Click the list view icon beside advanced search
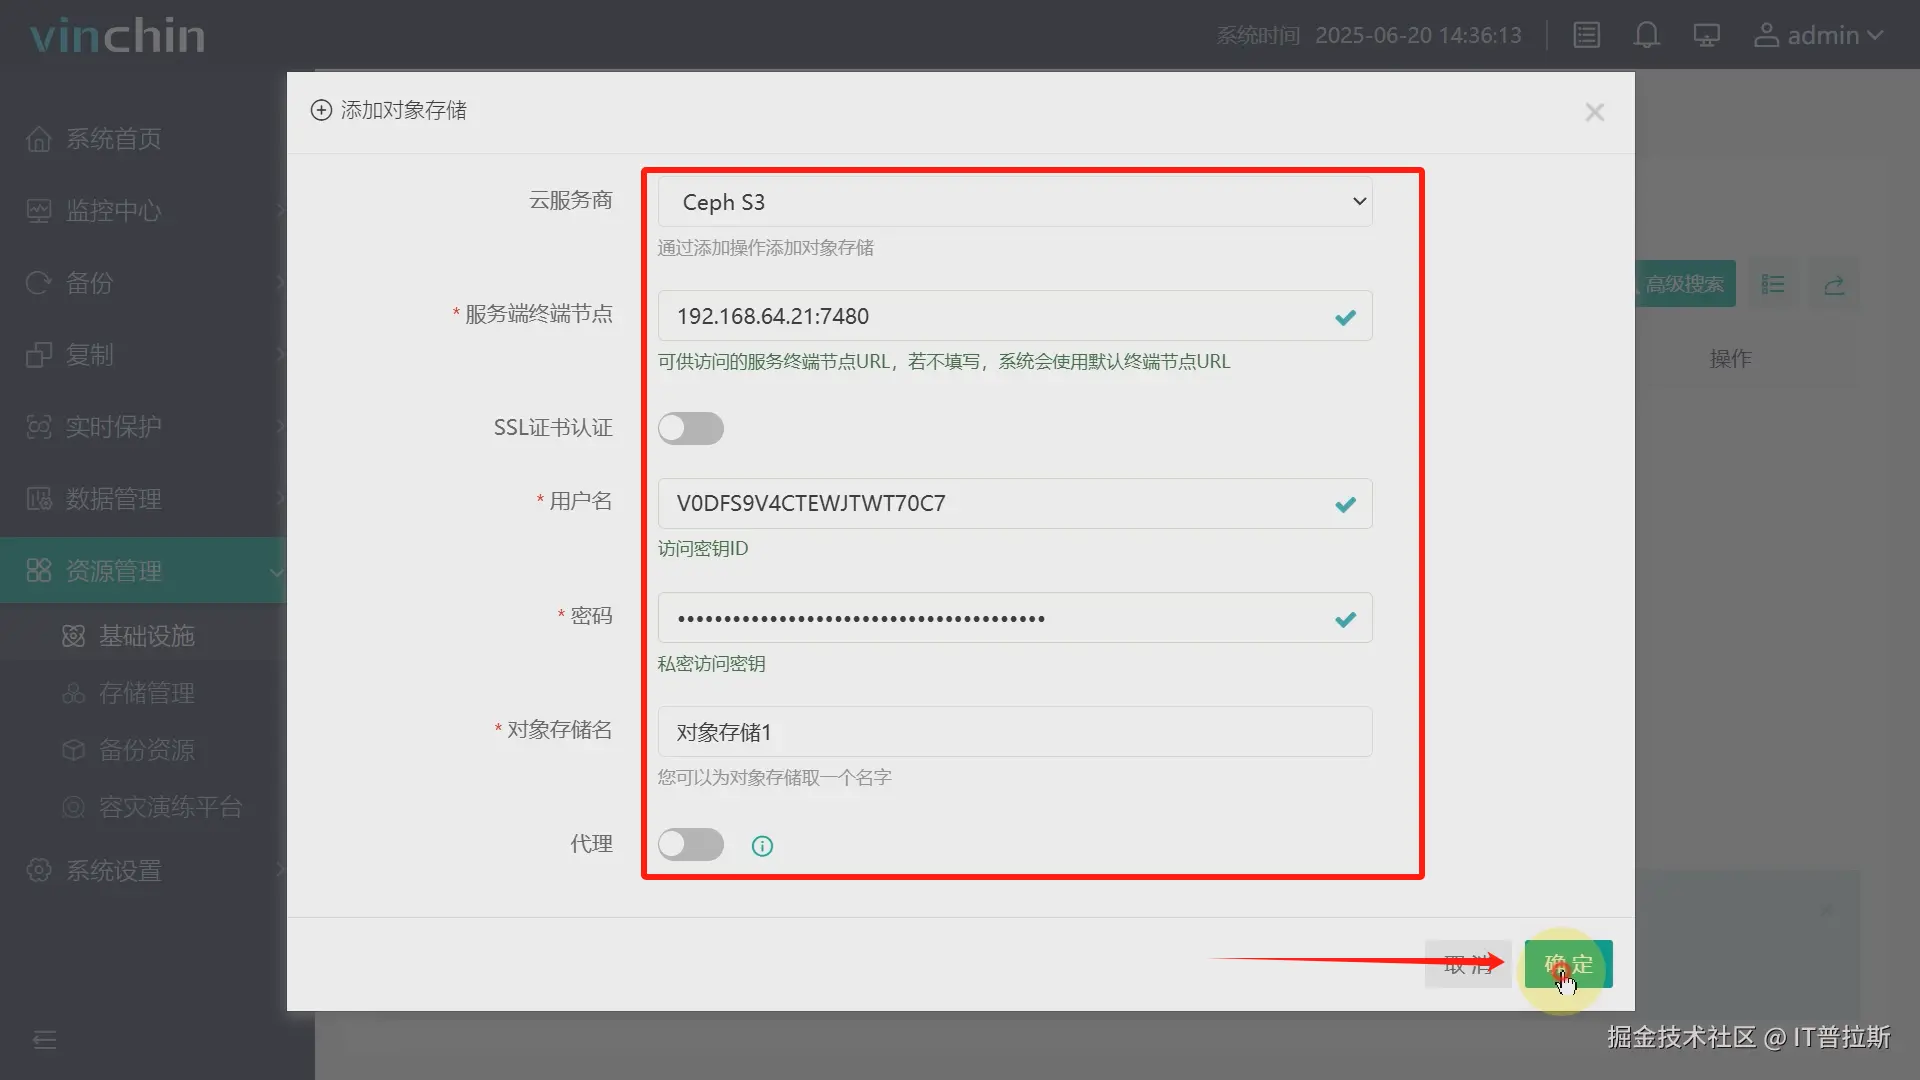This screenshot has height=1080, width=1920. [x=1773, y=285]
